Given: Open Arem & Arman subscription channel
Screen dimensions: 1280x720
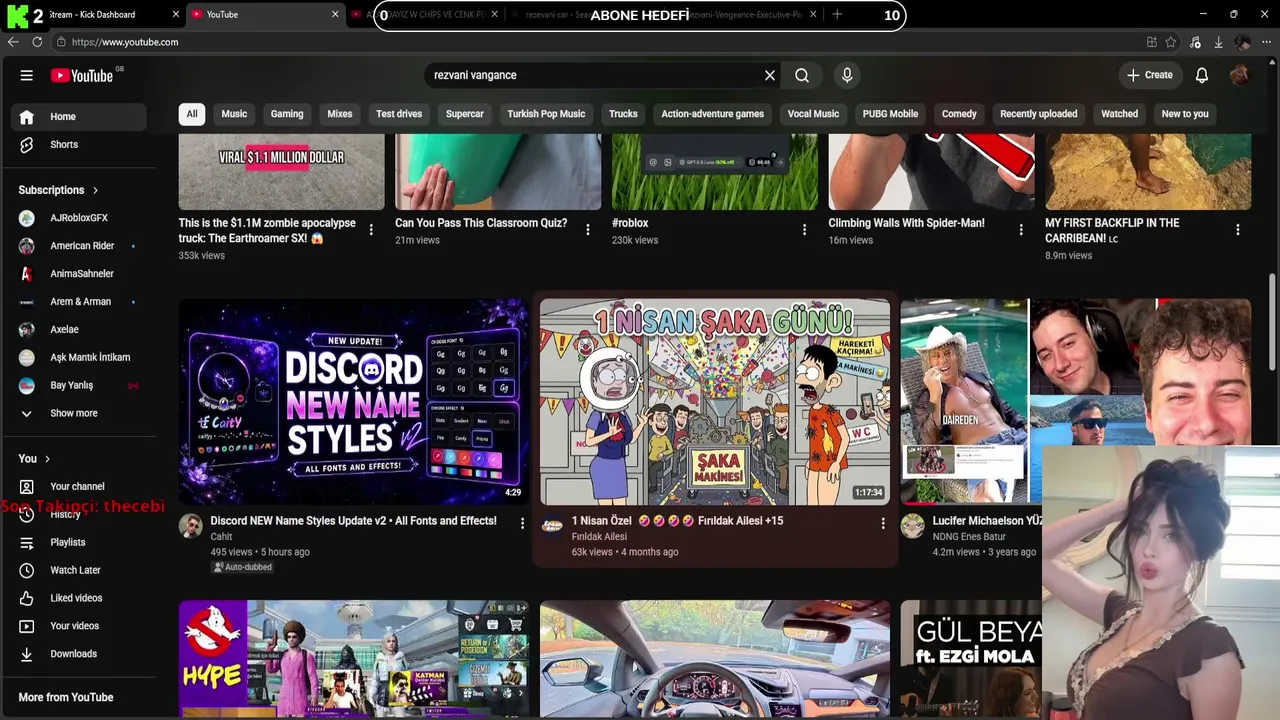Looking at the screenshot, I should [80, 302].
